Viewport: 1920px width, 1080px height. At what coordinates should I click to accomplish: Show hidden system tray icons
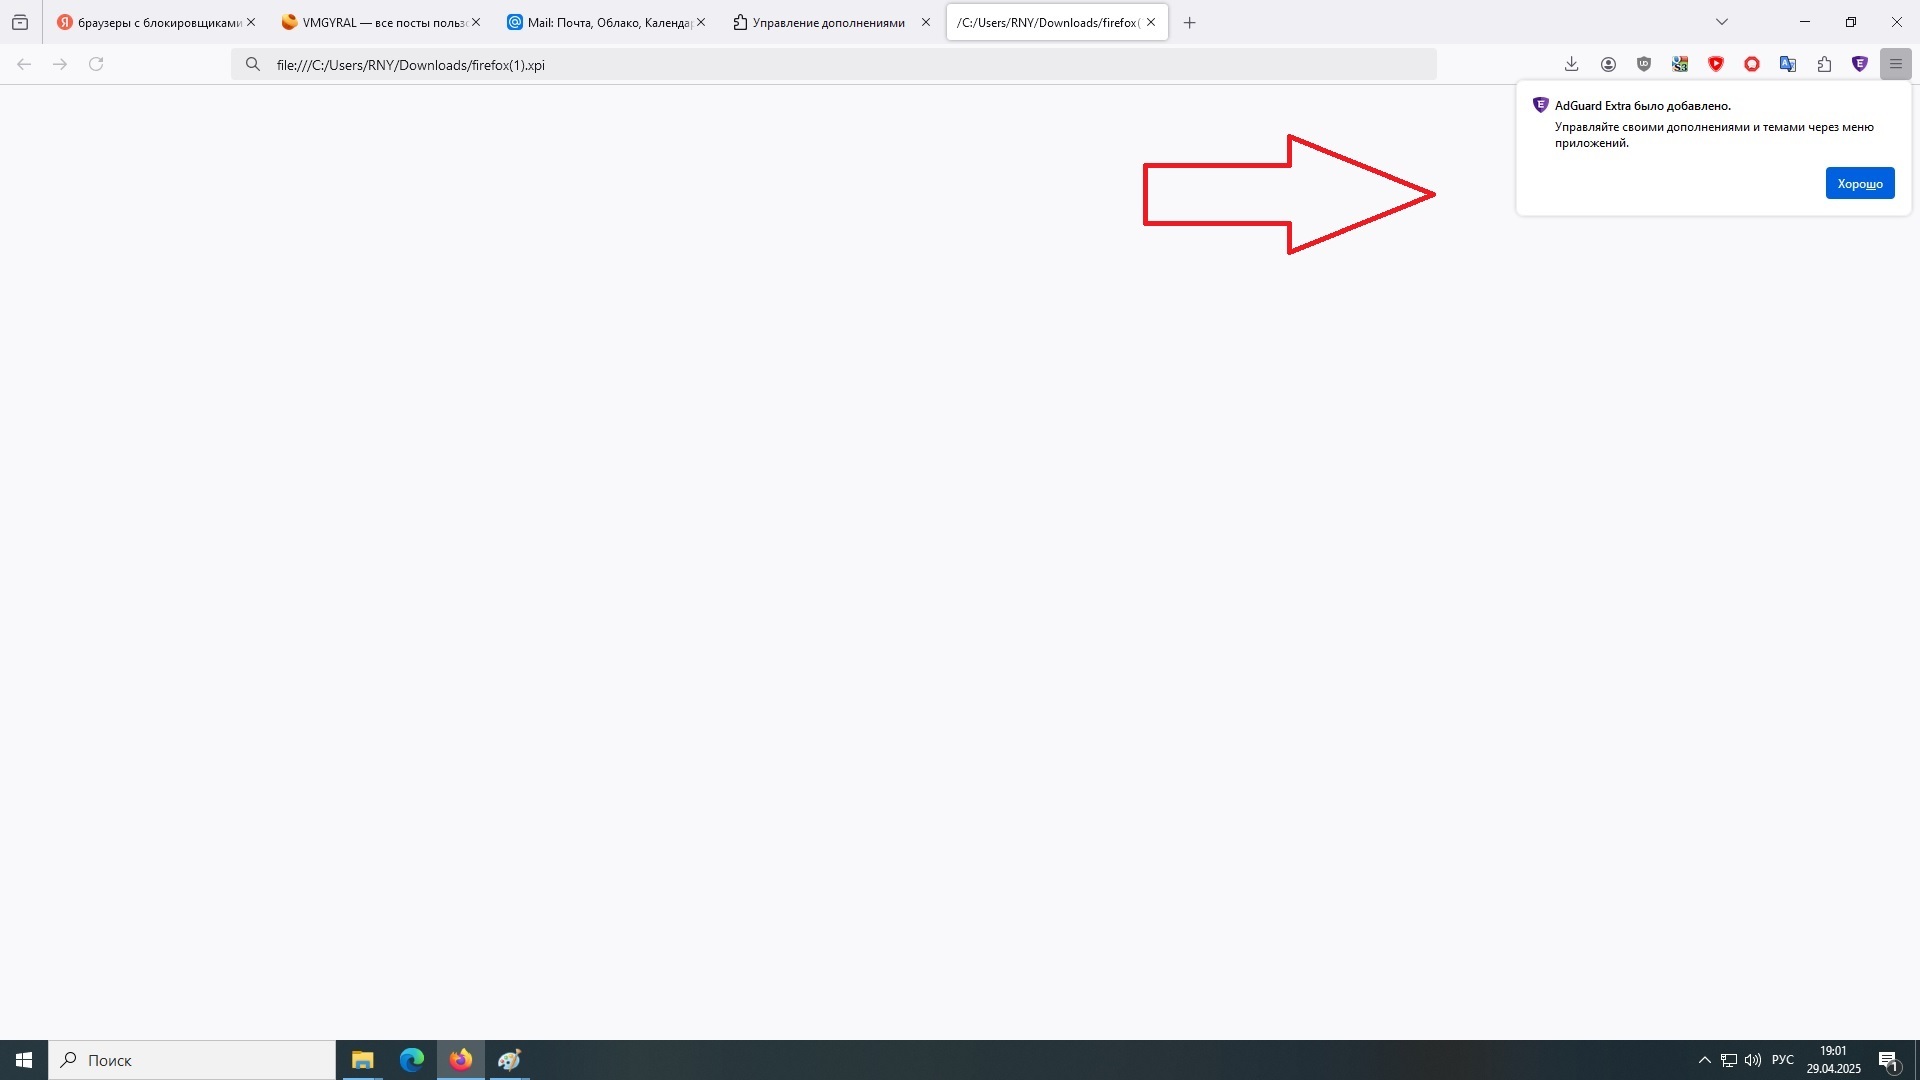[1704, 1060]
